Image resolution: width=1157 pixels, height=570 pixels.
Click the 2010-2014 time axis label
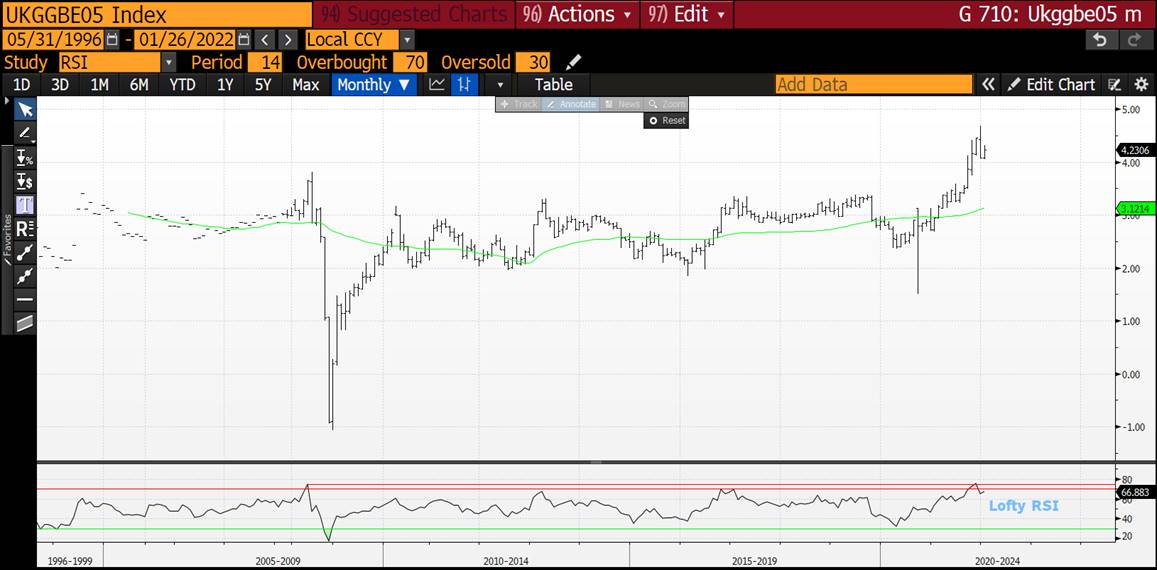click(505, 561)
